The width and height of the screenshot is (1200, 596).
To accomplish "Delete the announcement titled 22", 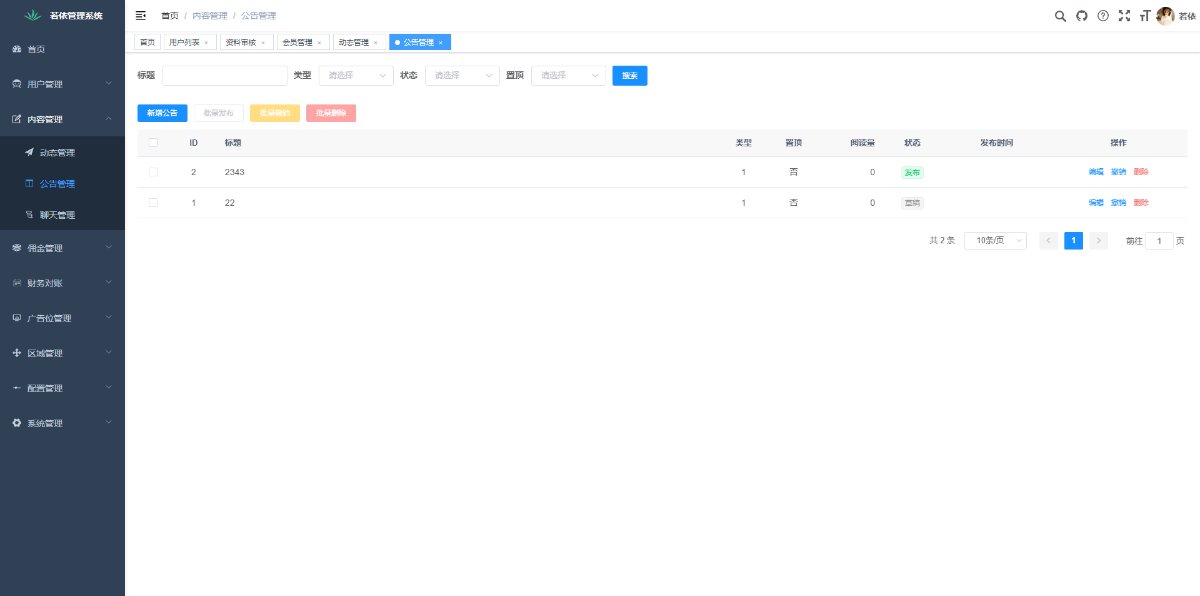I will pyautogui.click(x=1141, y=202).
